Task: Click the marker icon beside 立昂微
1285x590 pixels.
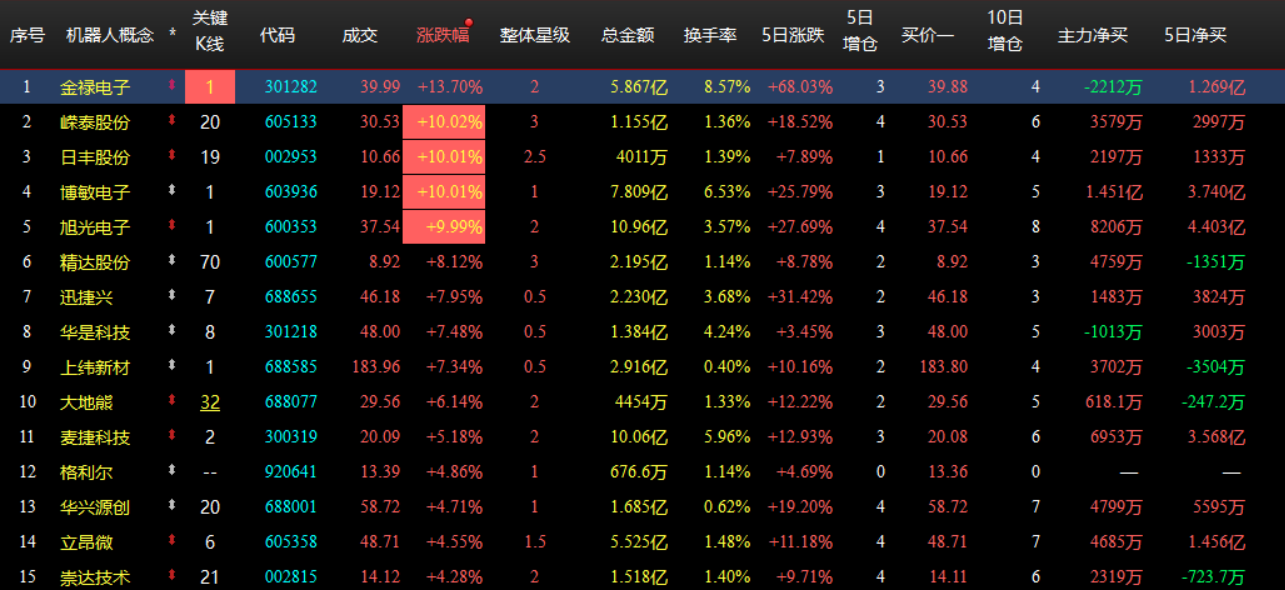Action: 172,541
